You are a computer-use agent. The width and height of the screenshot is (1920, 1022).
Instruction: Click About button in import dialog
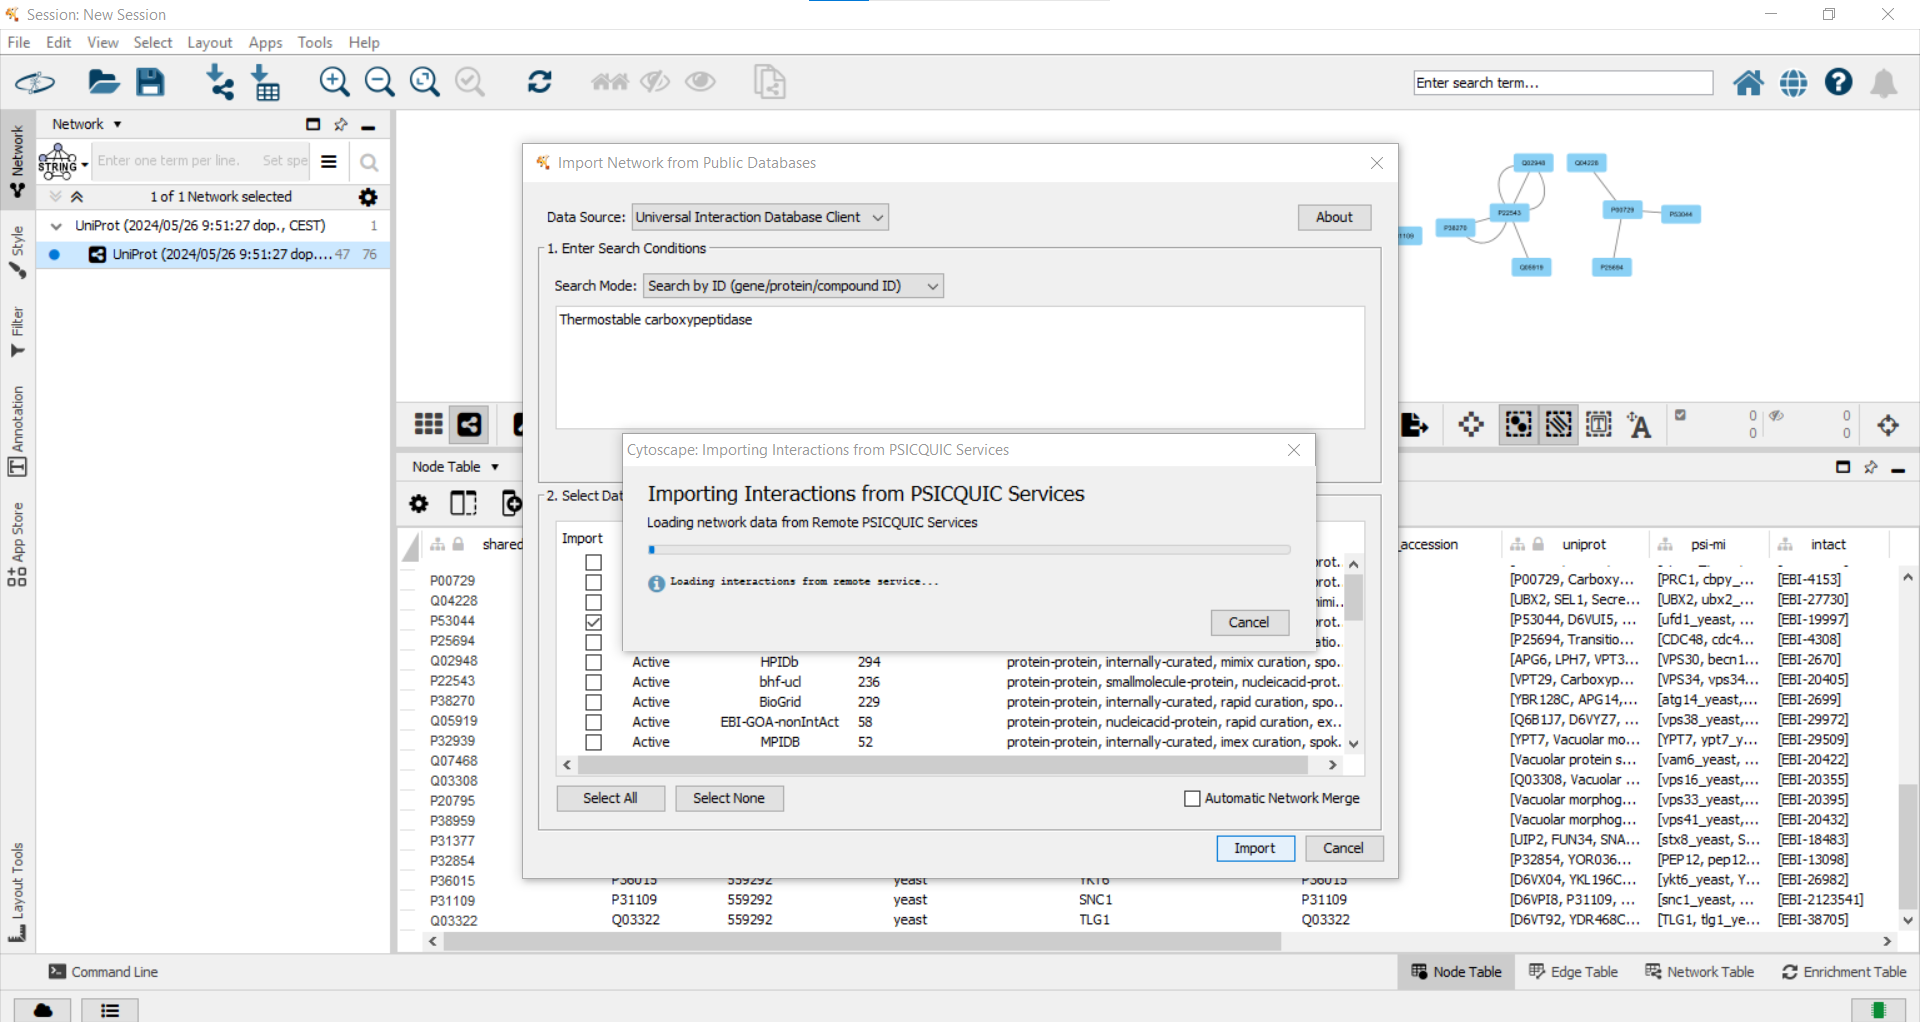[1334, 217]
